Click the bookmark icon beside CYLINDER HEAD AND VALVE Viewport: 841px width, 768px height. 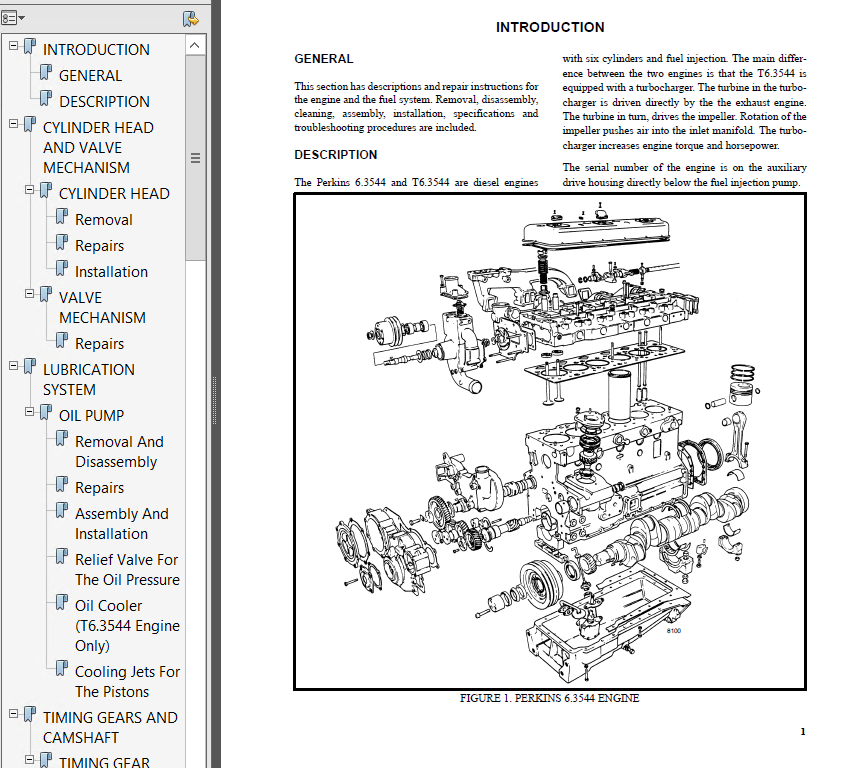coord(30,125)
